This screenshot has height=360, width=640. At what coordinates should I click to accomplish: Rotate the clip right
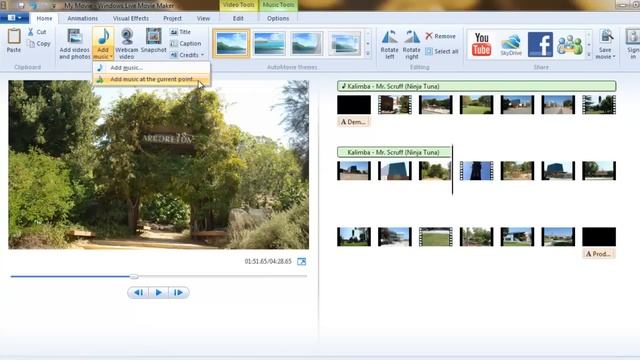[x=411, y=44]
